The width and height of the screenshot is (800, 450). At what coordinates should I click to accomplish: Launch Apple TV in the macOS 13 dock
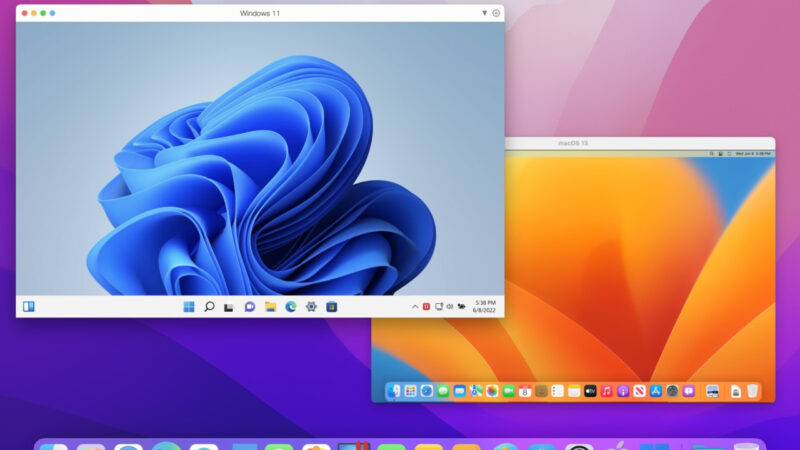(x=590, y=391)
